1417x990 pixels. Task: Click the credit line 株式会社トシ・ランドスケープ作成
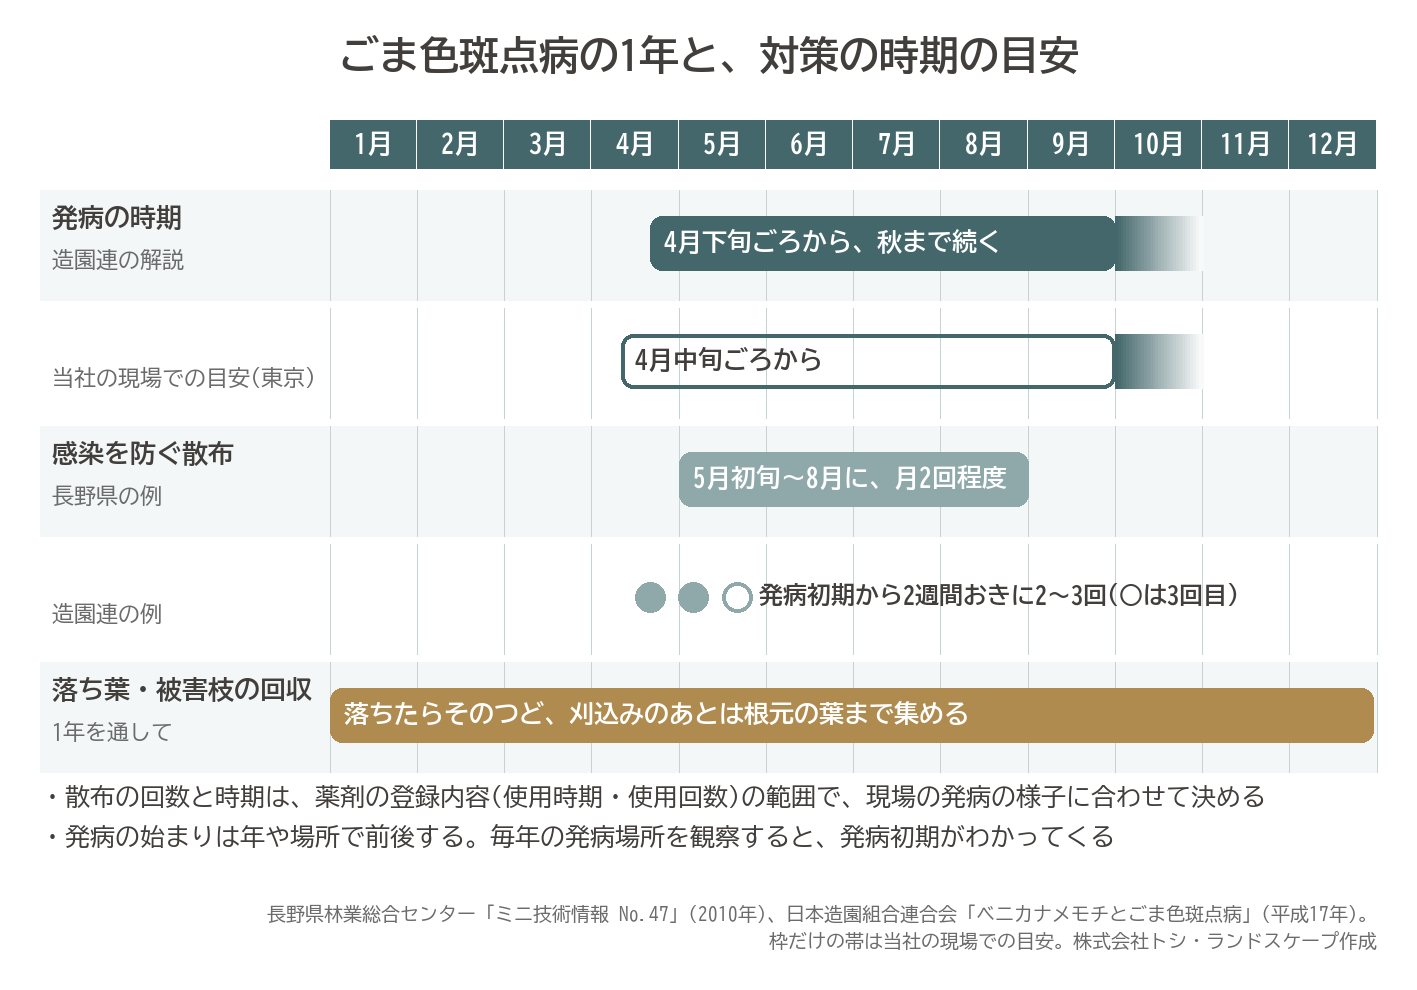(1225, 941)
